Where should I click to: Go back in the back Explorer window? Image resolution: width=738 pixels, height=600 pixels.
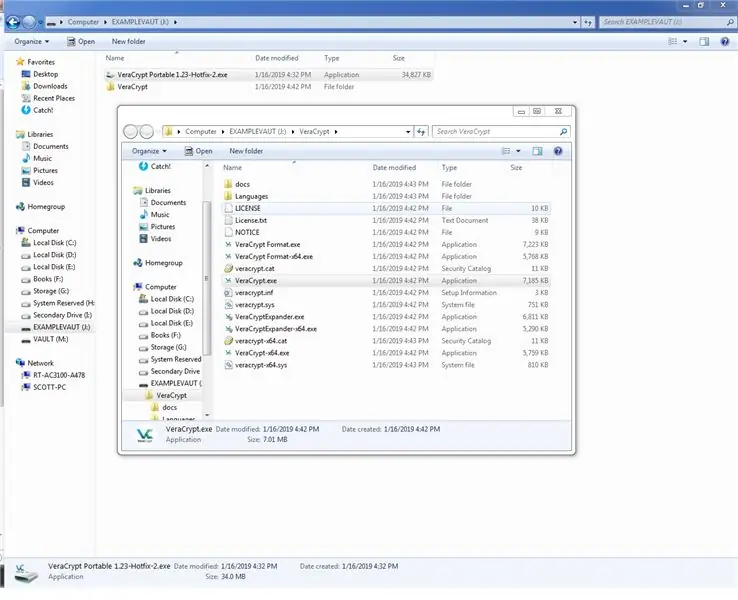(13, 22)
